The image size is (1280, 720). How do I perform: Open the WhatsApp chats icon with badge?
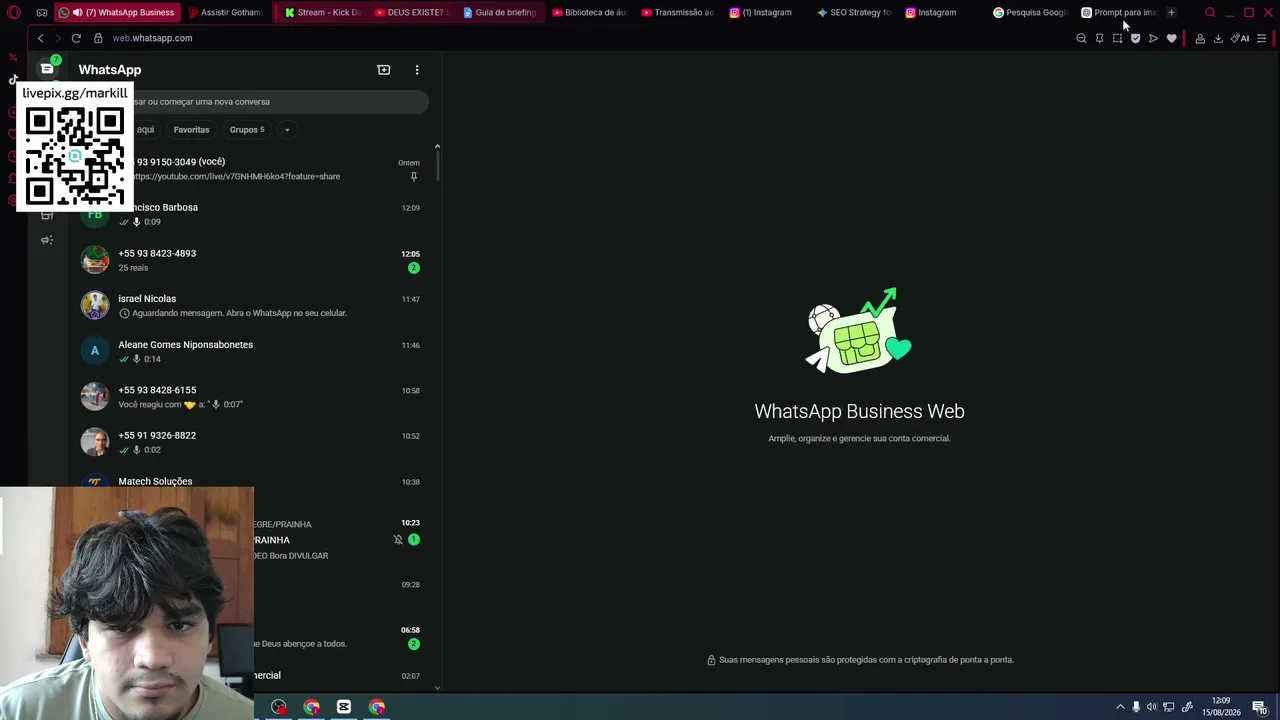coord(47,68)
